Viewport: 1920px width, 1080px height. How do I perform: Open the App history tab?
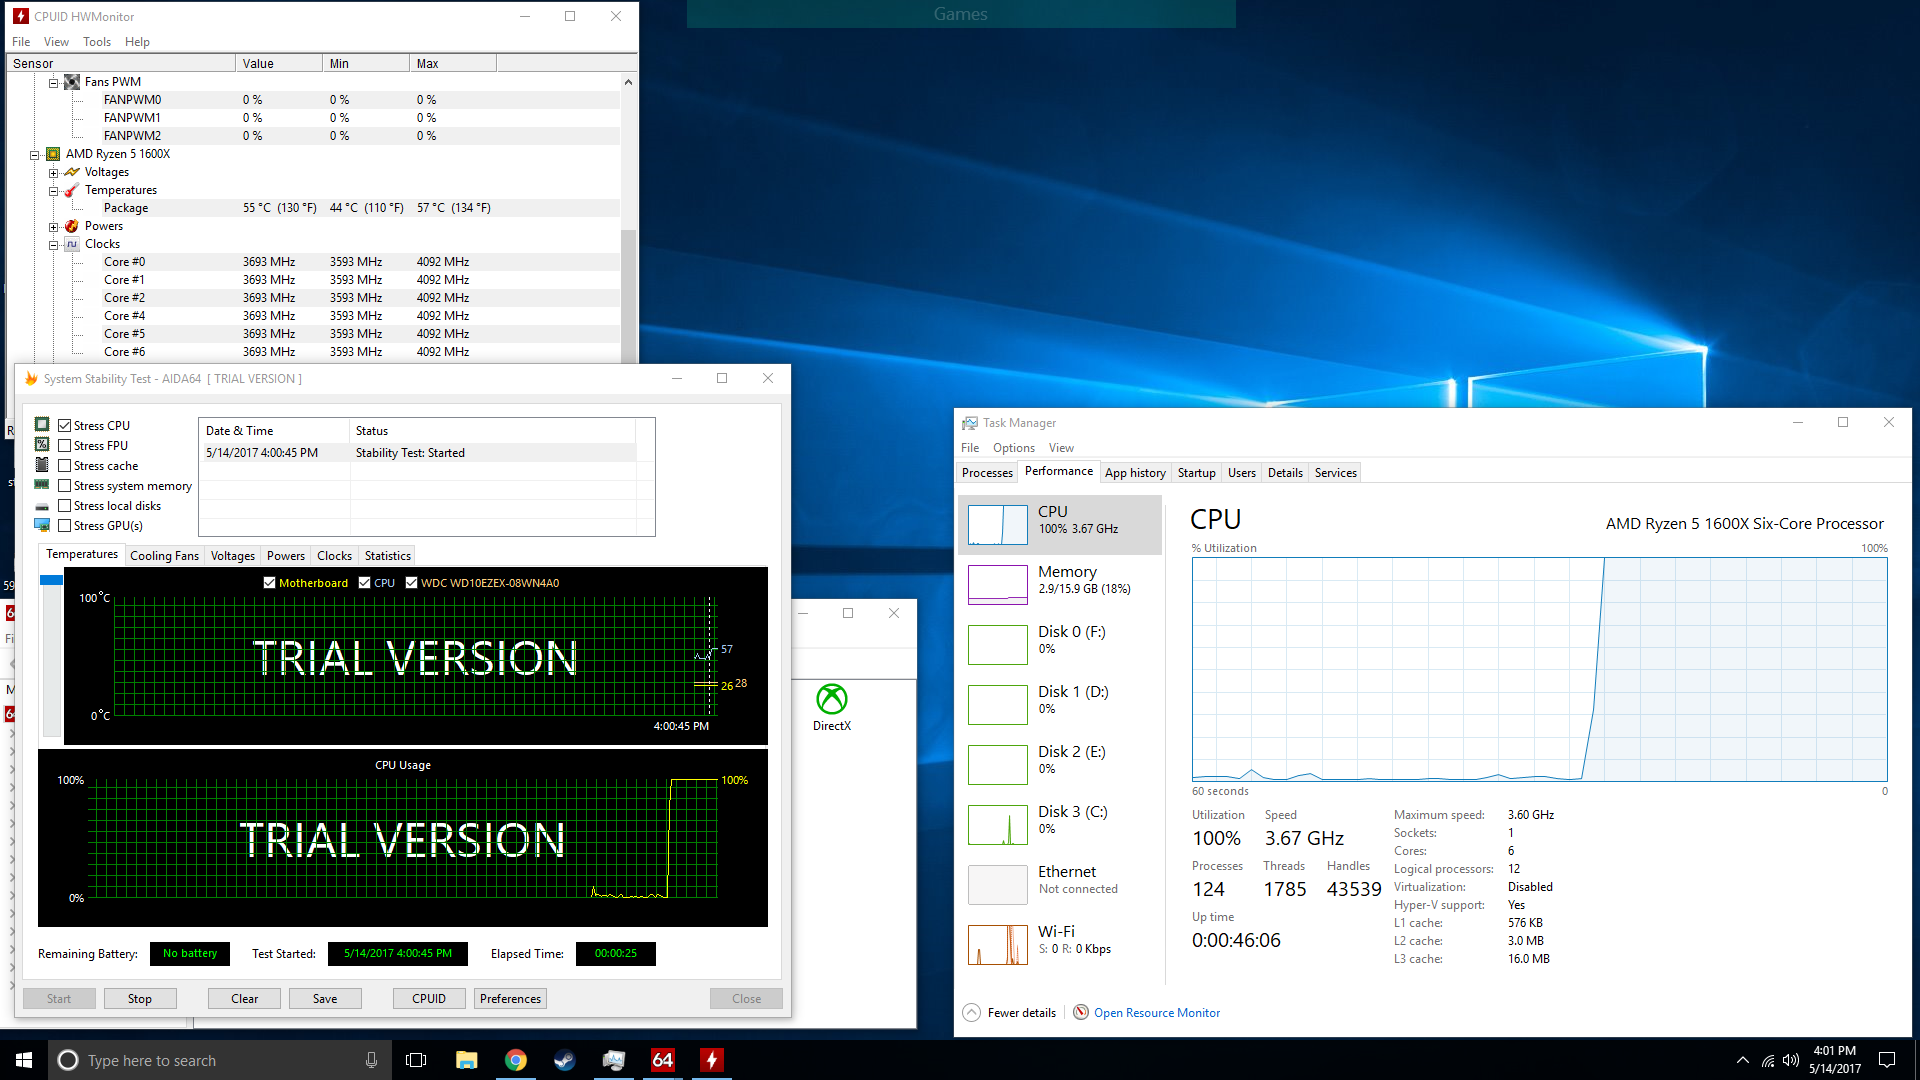click(1135, 473)
